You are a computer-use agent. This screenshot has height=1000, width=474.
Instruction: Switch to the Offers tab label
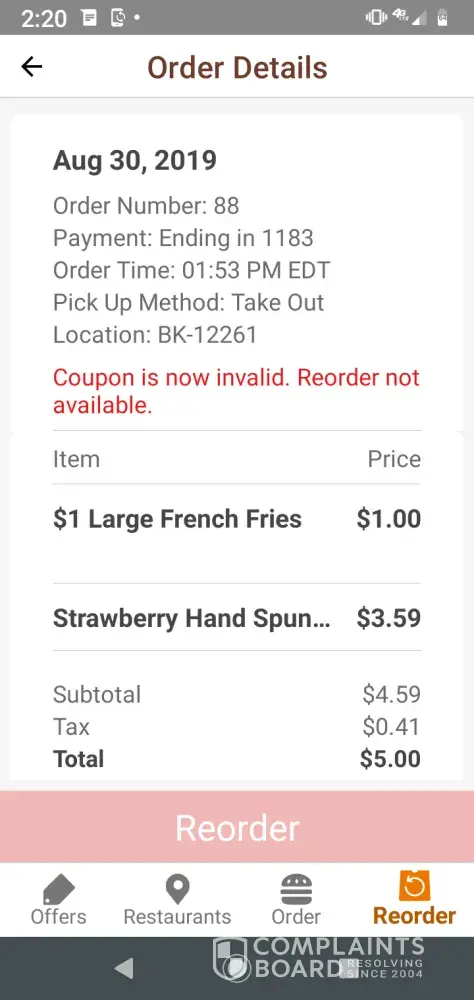point(59,916)
